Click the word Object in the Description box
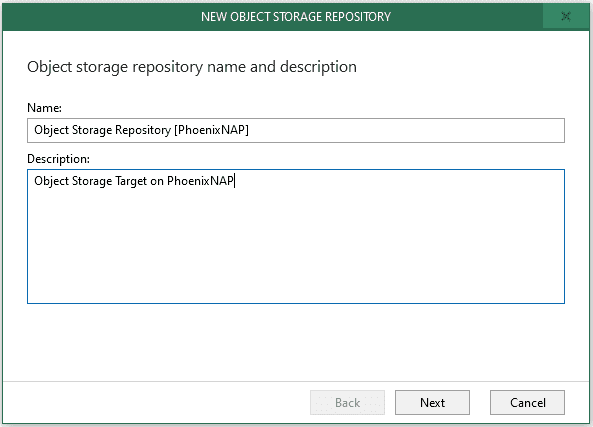The image size is (593, 427). (52, 181)
